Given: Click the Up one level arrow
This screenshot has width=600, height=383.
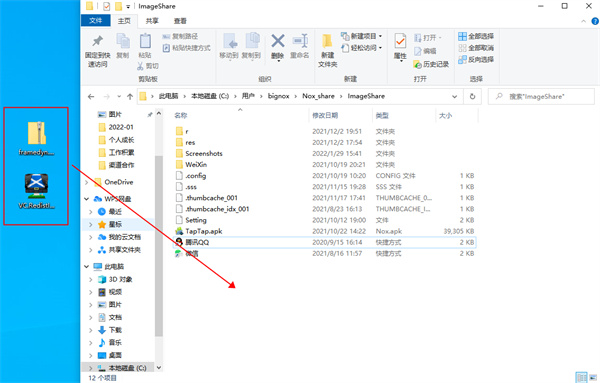Looking at the screenshot, I should pyautogui.click(x=130, y=96).
